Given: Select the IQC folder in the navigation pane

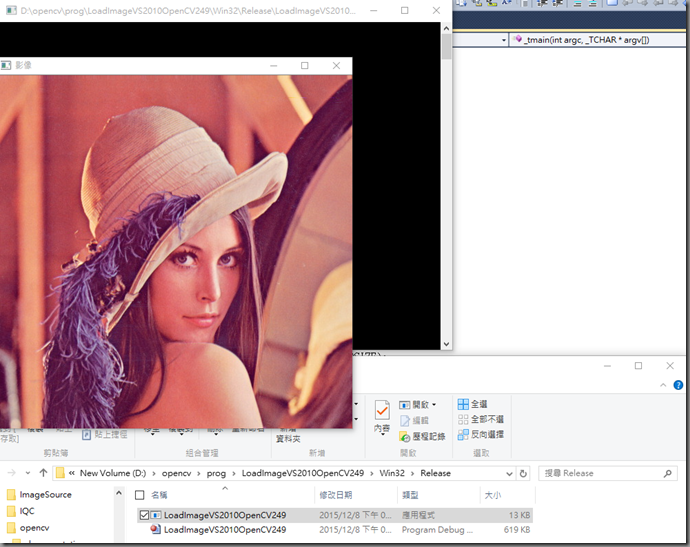Looking at the screenshot, I should tap(21, 511).
